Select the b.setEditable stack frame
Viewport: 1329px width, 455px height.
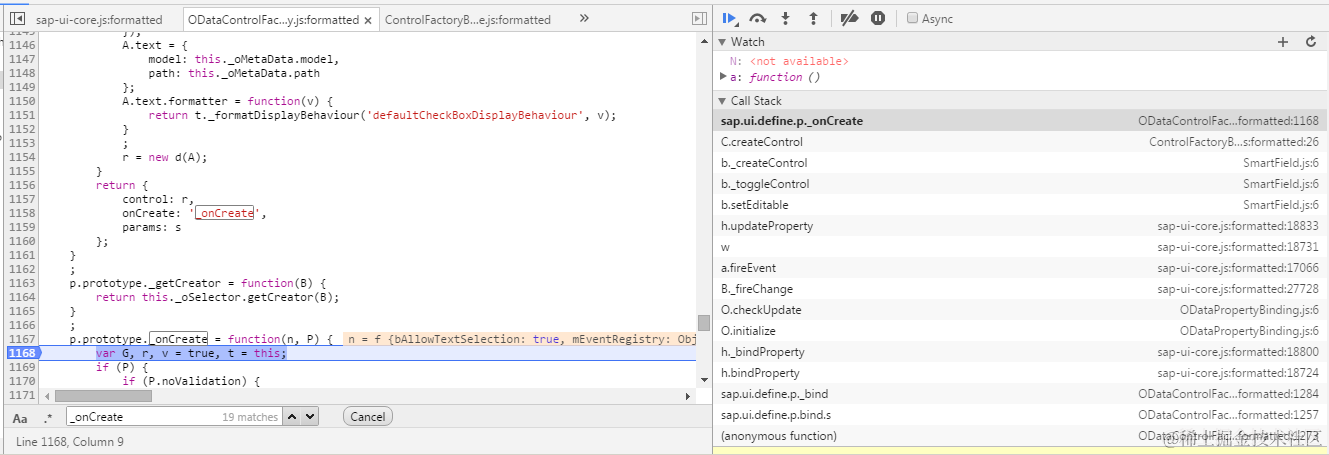point(1020,205)
